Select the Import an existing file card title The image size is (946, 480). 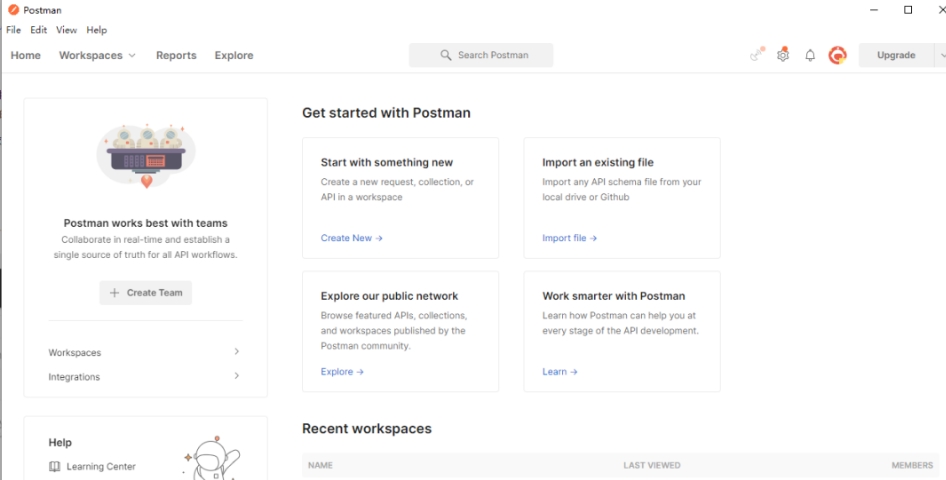[x=598, y=163]
